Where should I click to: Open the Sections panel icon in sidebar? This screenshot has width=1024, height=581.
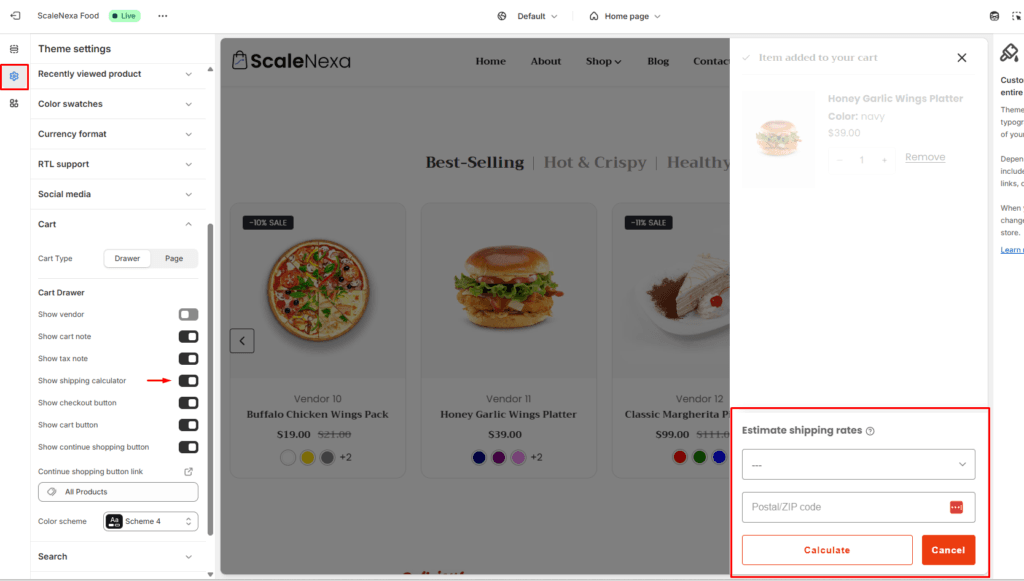pos(14,49)
